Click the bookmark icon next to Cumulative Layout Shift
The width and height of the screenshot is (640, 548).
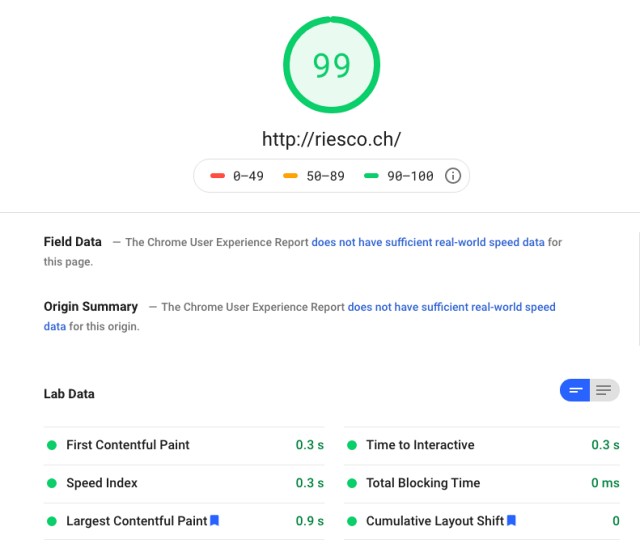tap(511, 521)
